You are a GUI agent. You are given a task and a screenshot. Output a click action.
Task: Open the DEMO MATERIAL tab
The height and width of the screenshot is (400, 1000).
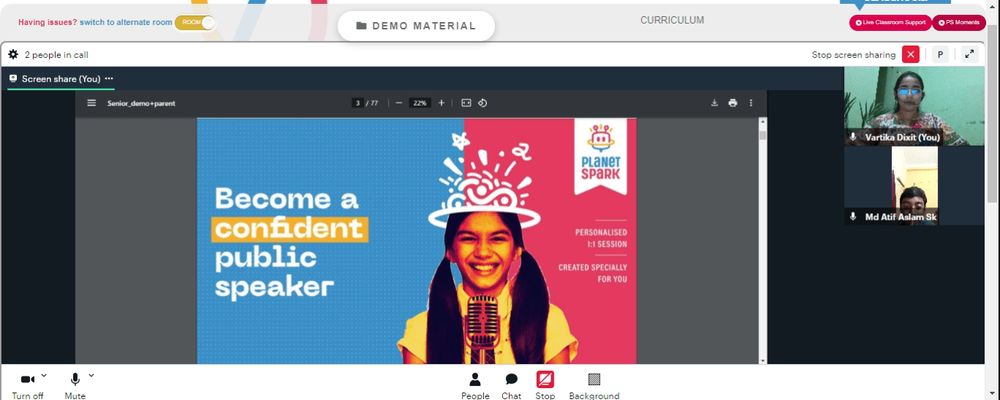pyautogui.click(x=416, y=26)
